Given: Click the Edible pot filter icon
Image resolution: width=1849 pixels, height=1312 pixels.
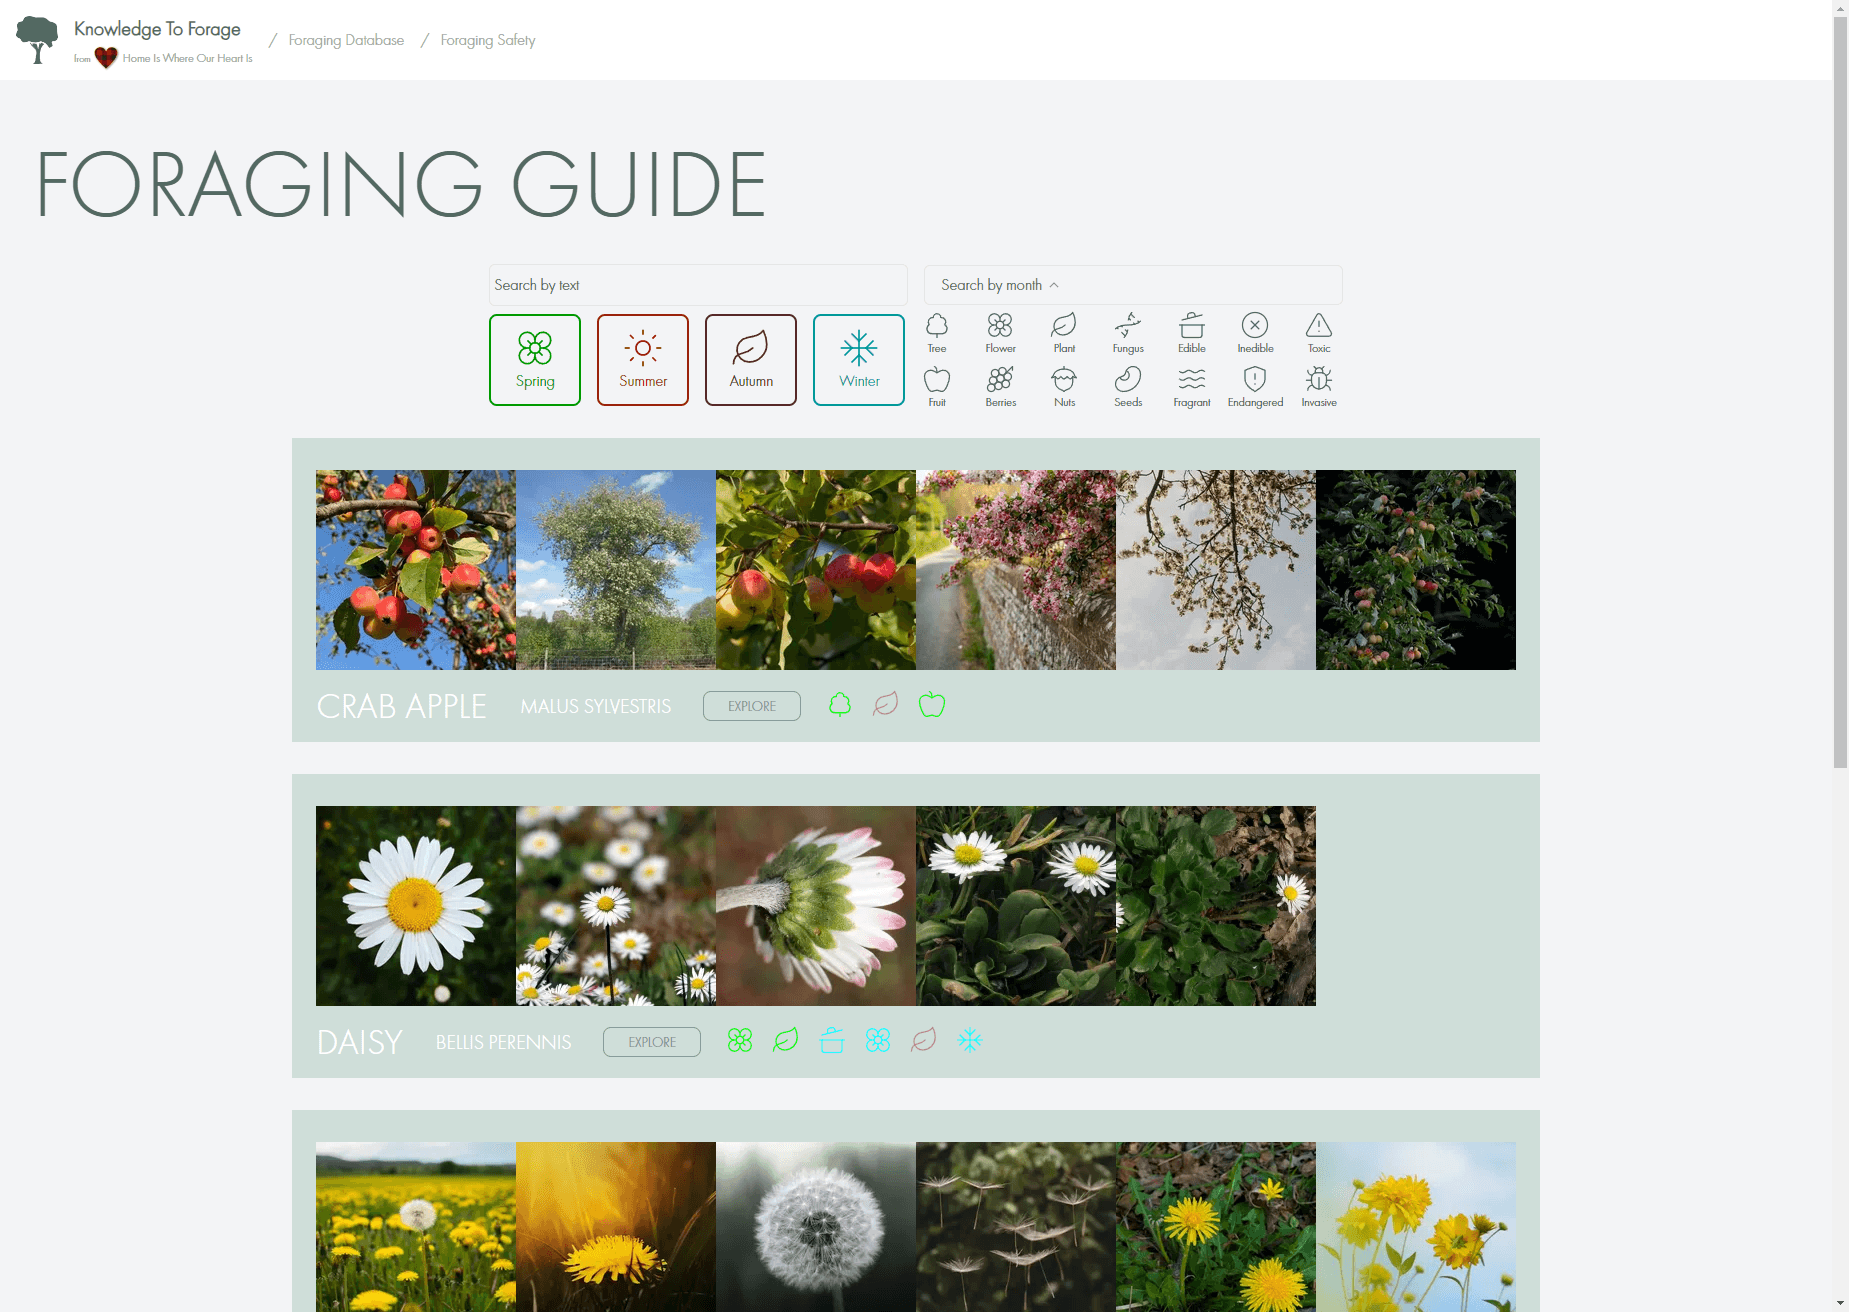Looking at the screenshot, I should click(1192, 333).
